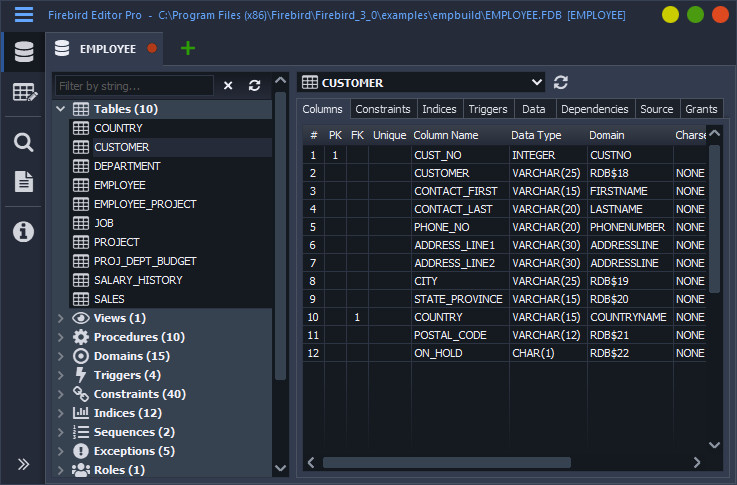Open the SQL document sidebar icon
This screenshot has width=737, height=485.
point(24,181)
